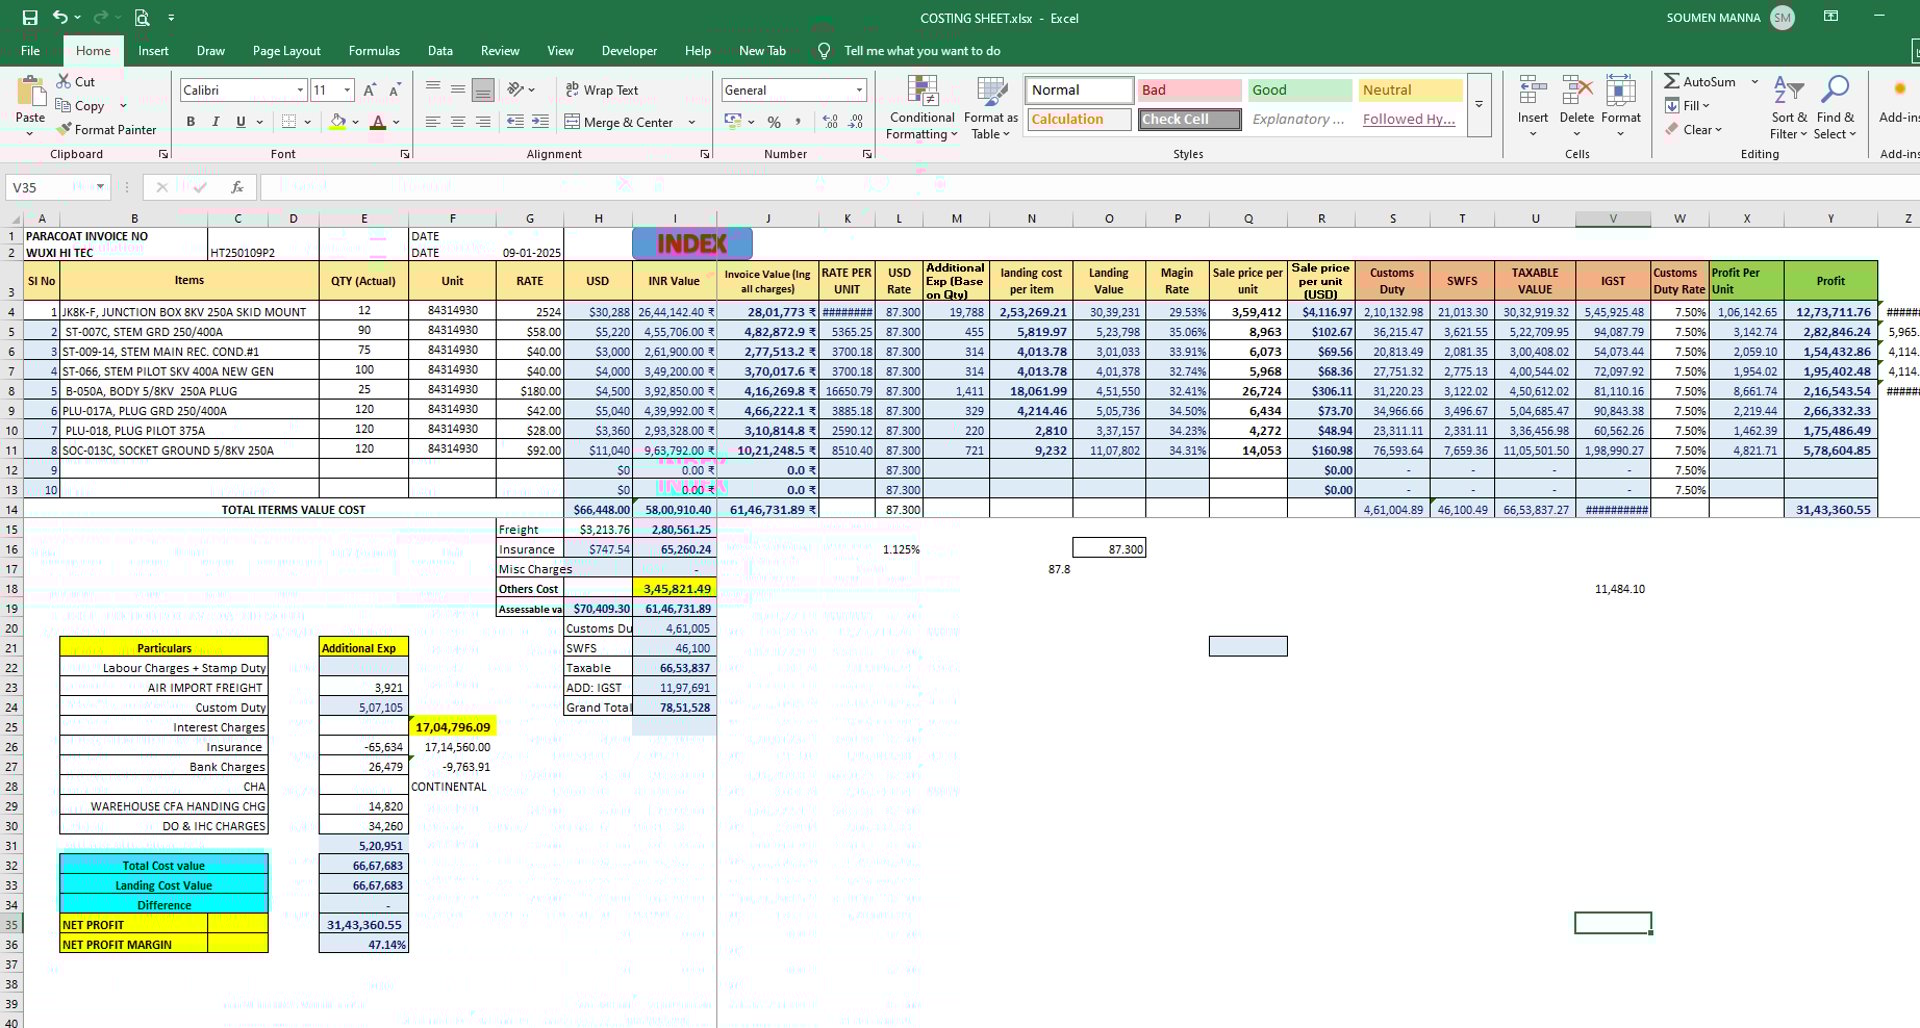Image resolution: width=1920 pixels, height=1028 pixels.
Task: Apply the Good cell style
Action: (x=1299, y=90)
